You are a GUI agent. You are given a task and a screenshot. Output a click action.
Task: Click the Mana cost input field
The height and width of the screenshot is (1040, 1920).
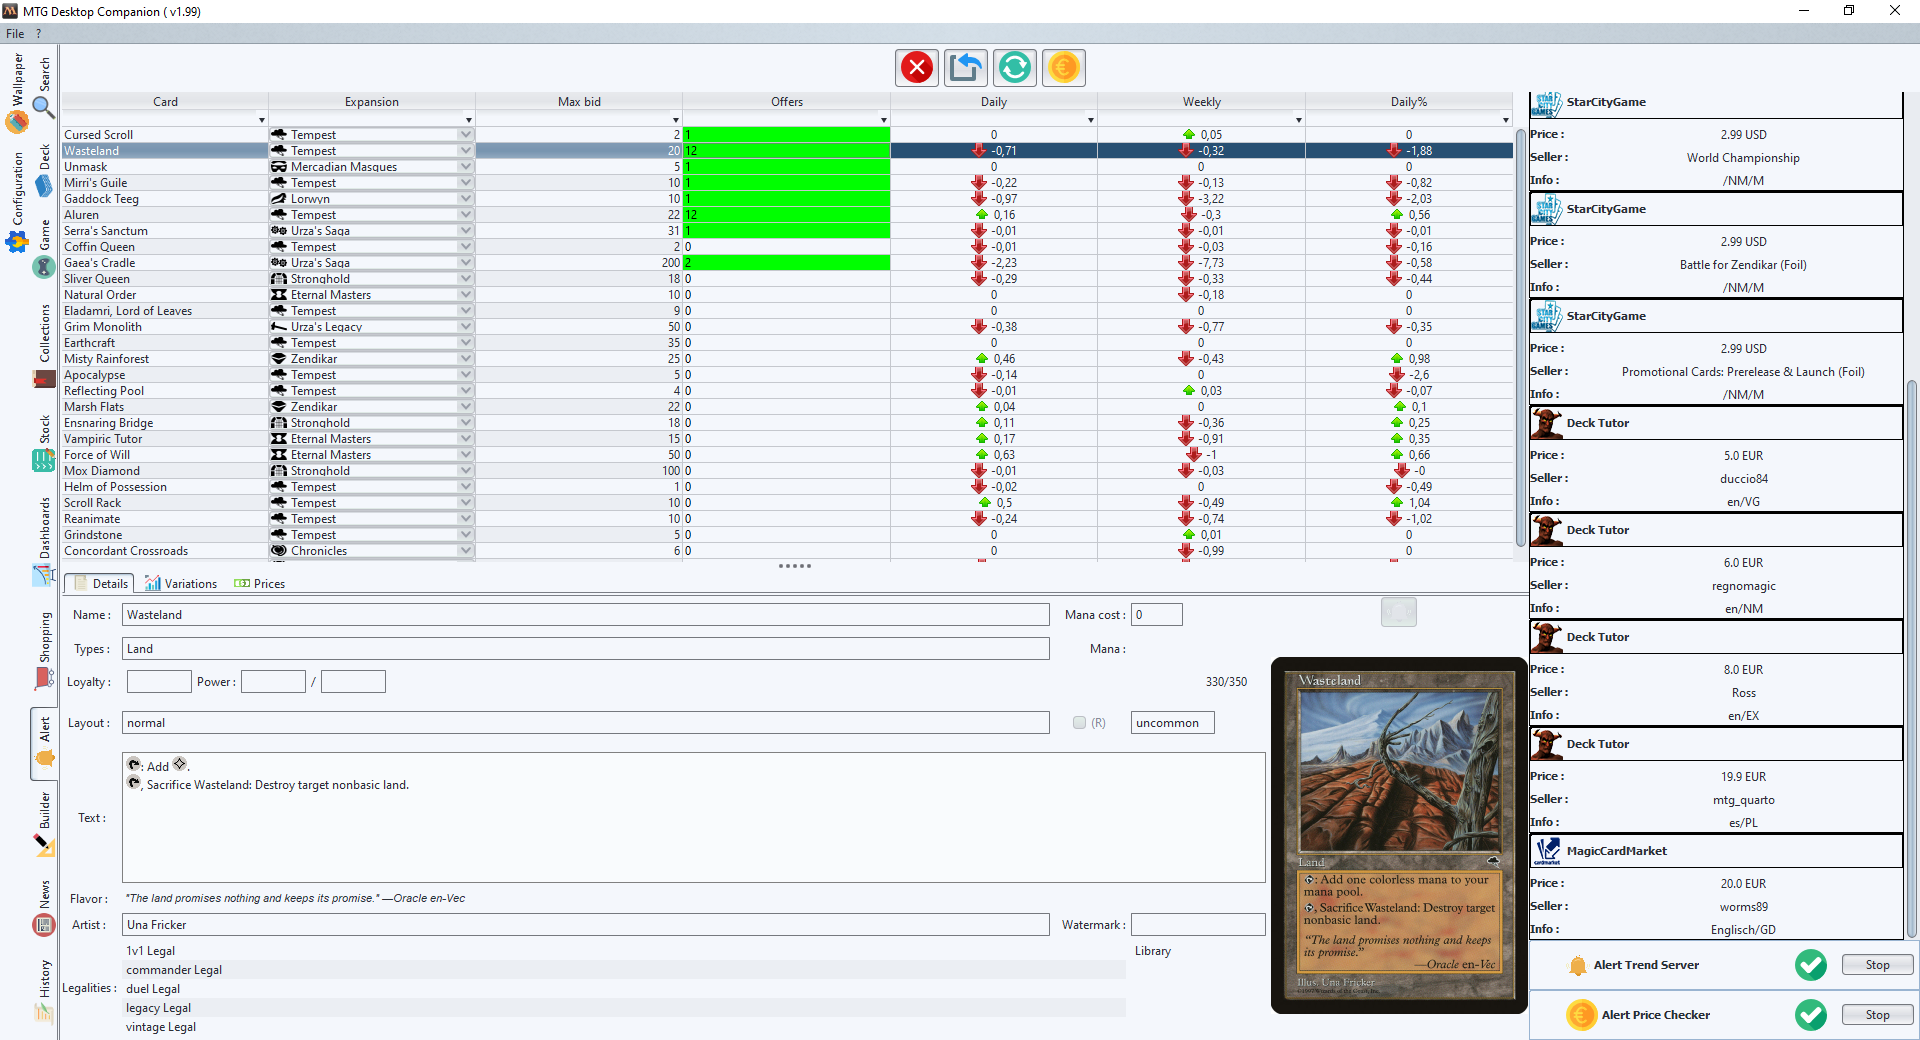coord(1157,615)
